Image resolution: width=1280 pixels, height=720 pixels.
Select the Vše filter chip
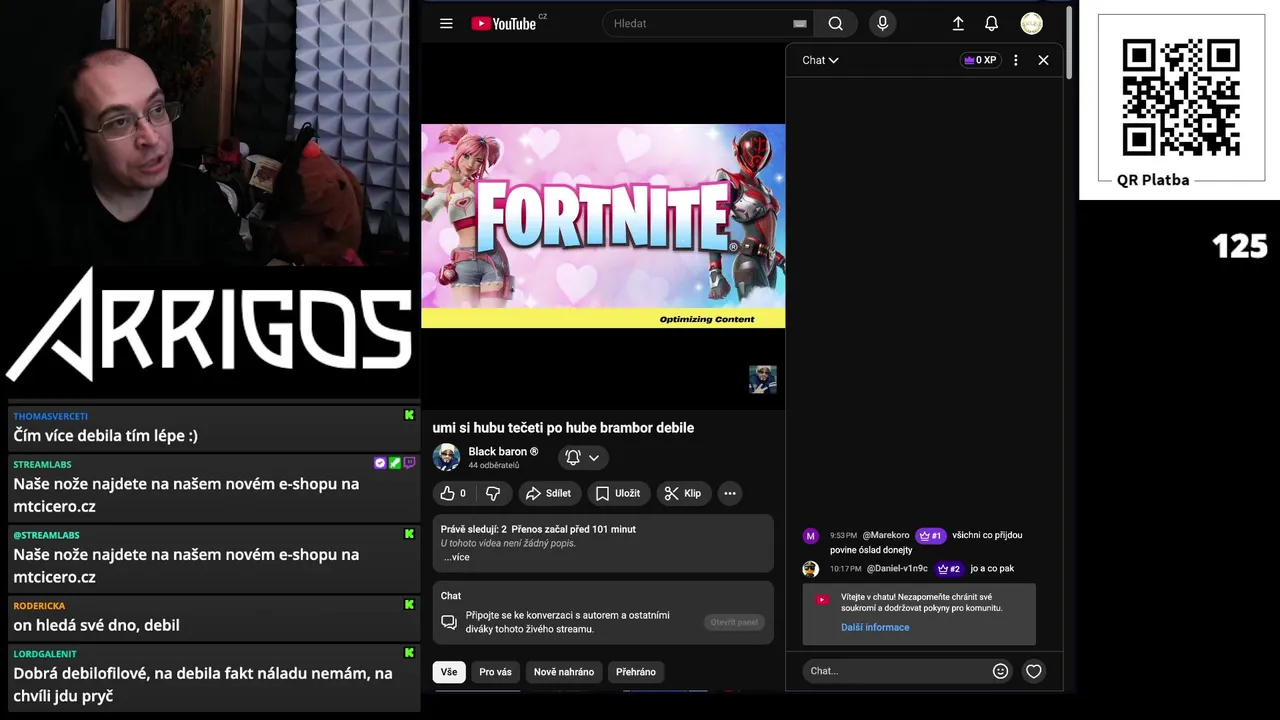pos(449,672)
